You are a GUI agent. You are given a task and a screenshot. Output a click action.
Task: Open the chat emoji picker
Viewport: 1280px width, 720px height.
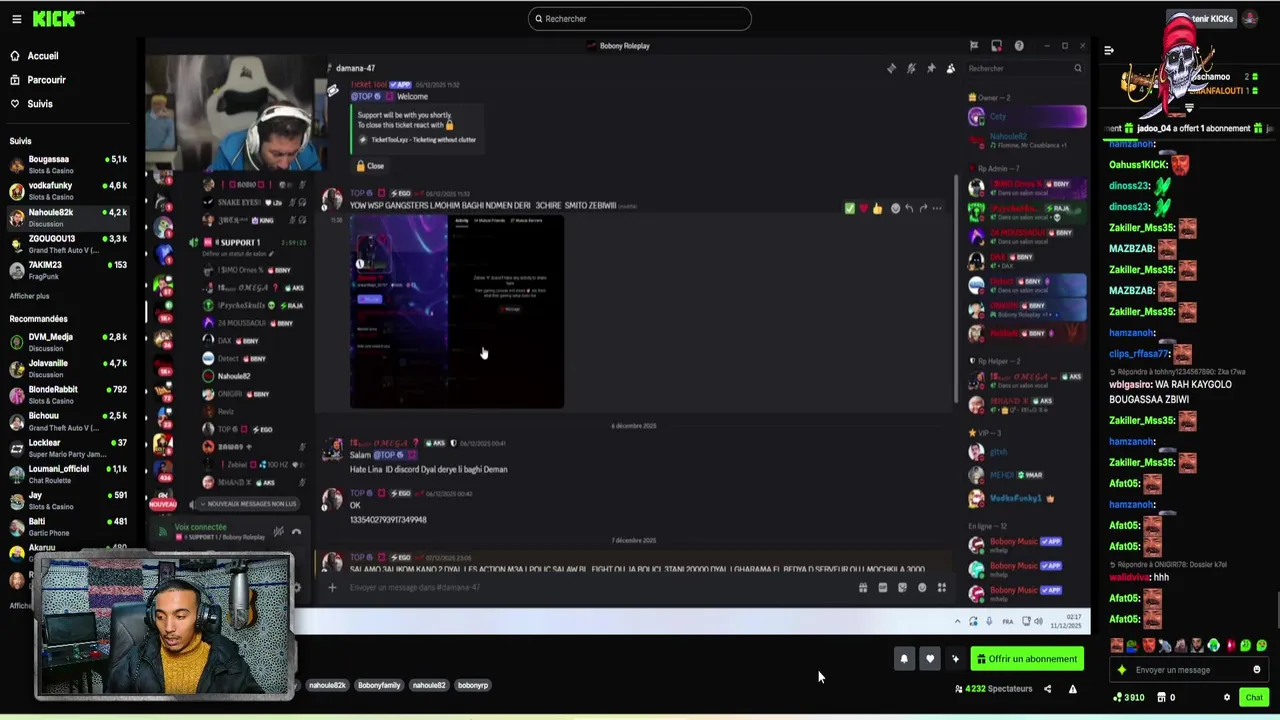(1257, 670)
